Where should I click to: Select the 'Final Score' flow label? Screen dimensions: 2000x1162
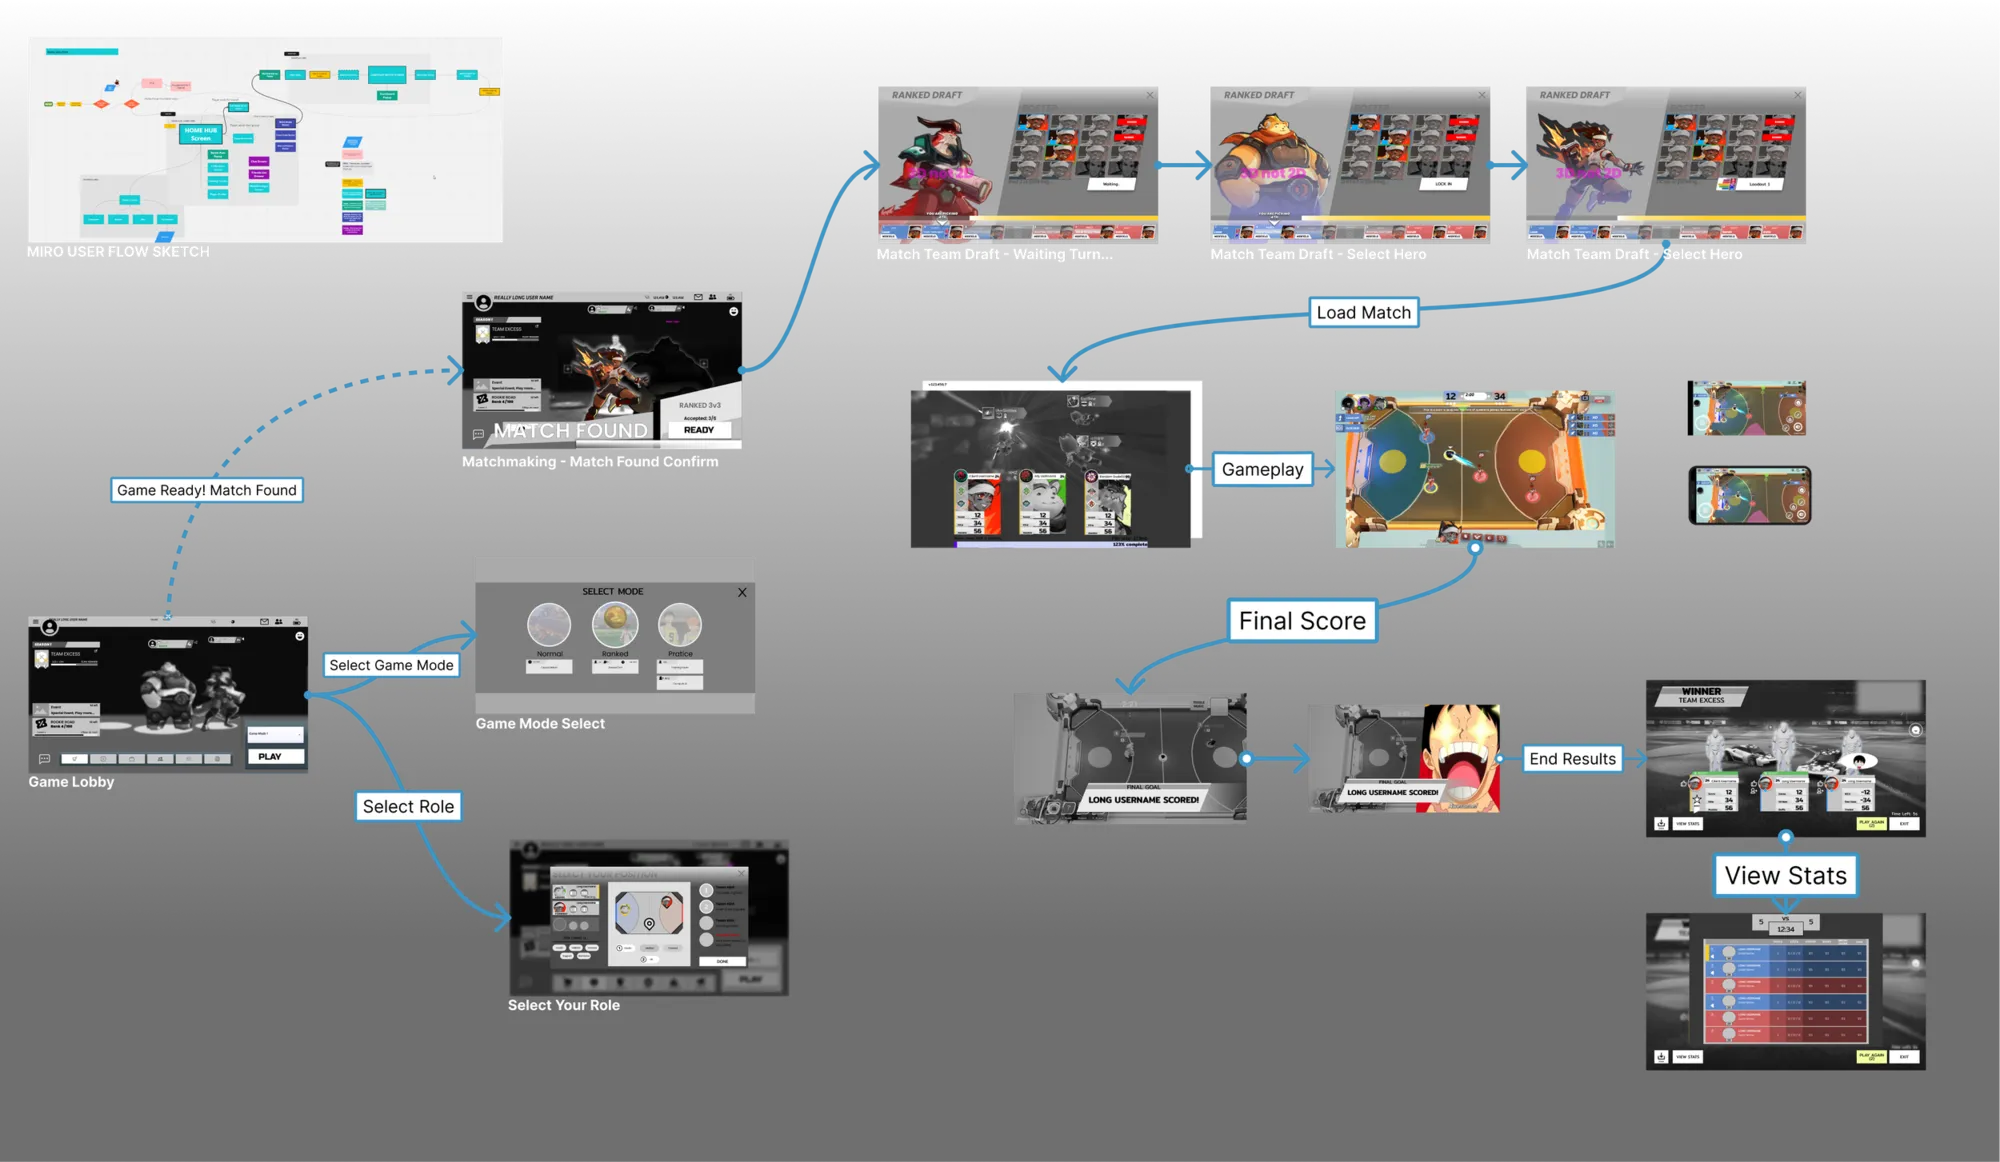(x=1302, y=621)
